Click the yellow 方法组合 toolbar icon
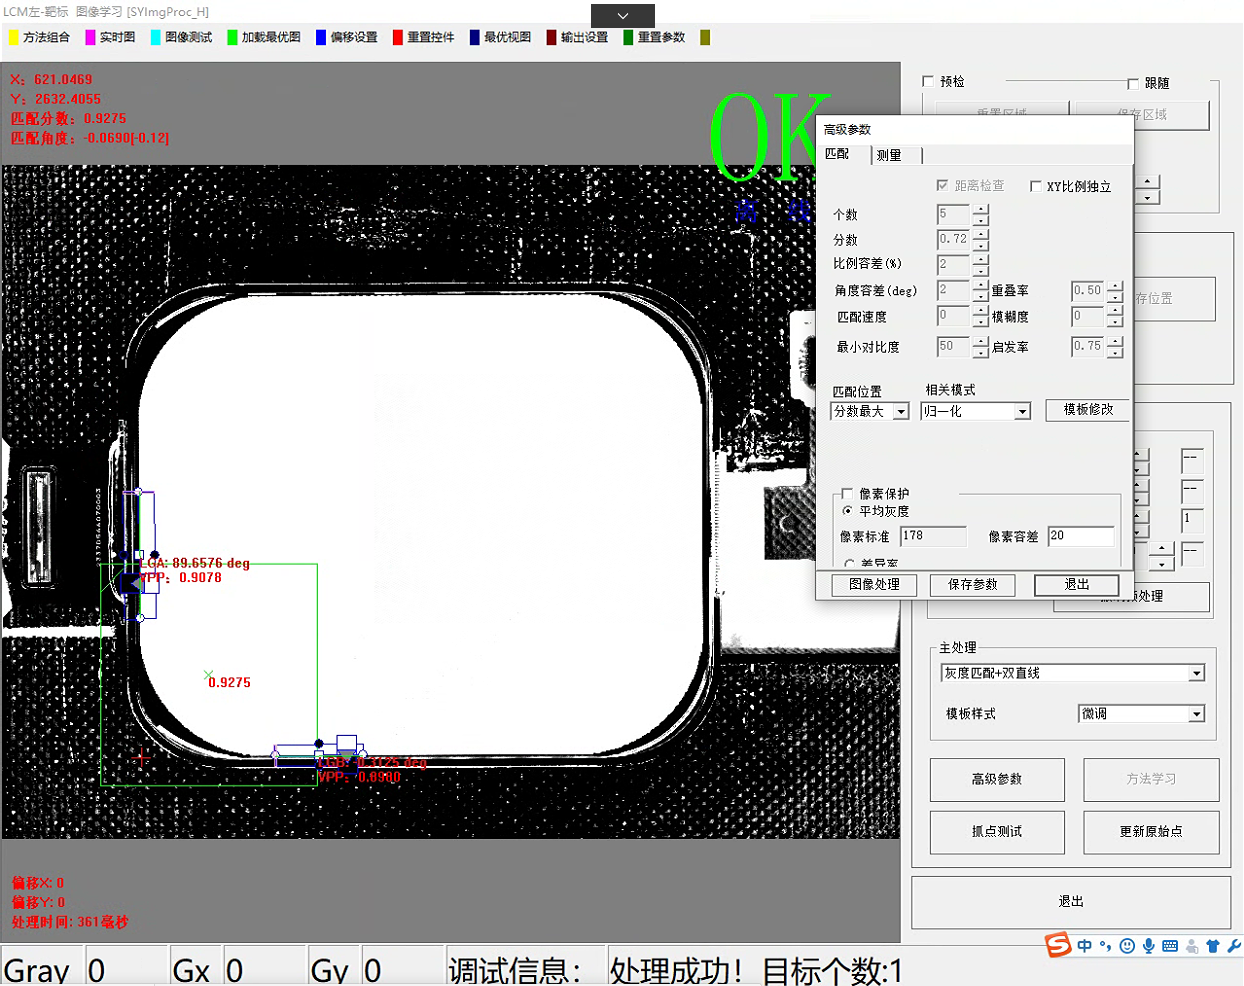The height and width of the screenshot is (986, 1244). pos(14,37)
